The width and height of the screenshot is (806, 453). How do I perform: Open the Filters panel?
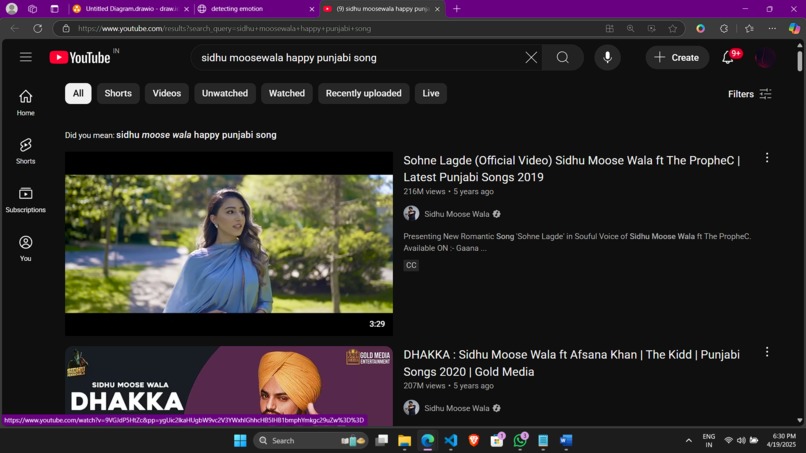click(x=749, y=94)
